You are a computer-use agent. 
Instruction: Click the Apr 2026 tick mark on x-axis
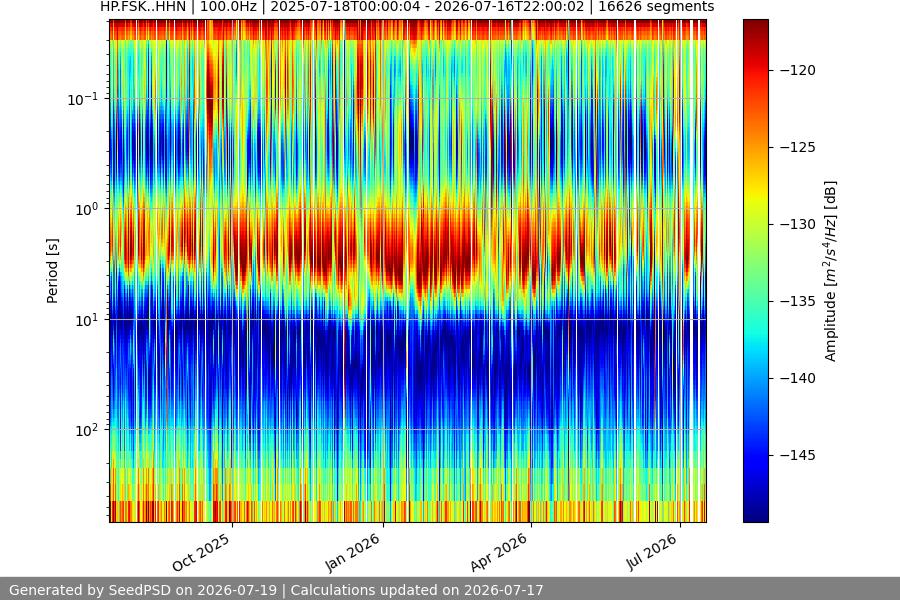coord(531,524)
